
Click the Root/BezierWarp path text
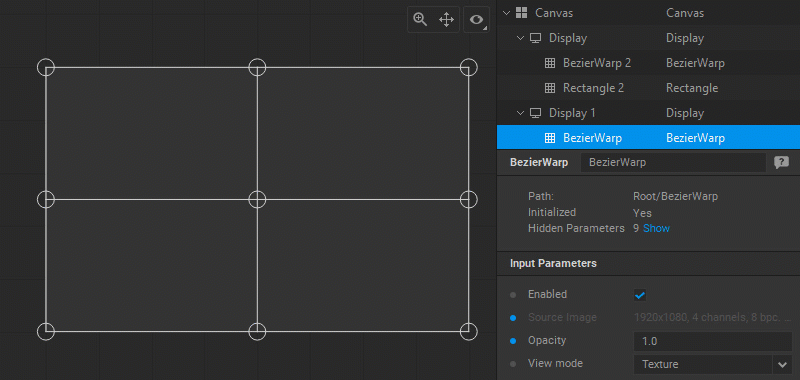tap(676, 196)
